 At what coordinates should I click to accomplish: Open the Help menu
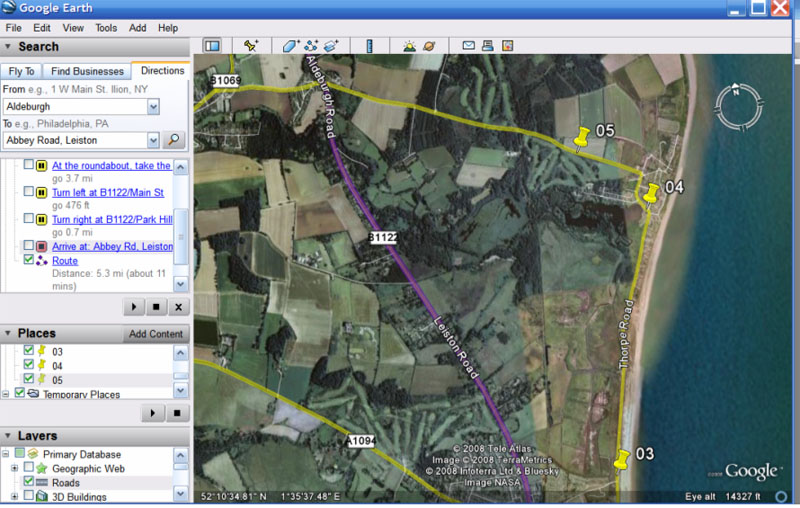pos(168,28)
